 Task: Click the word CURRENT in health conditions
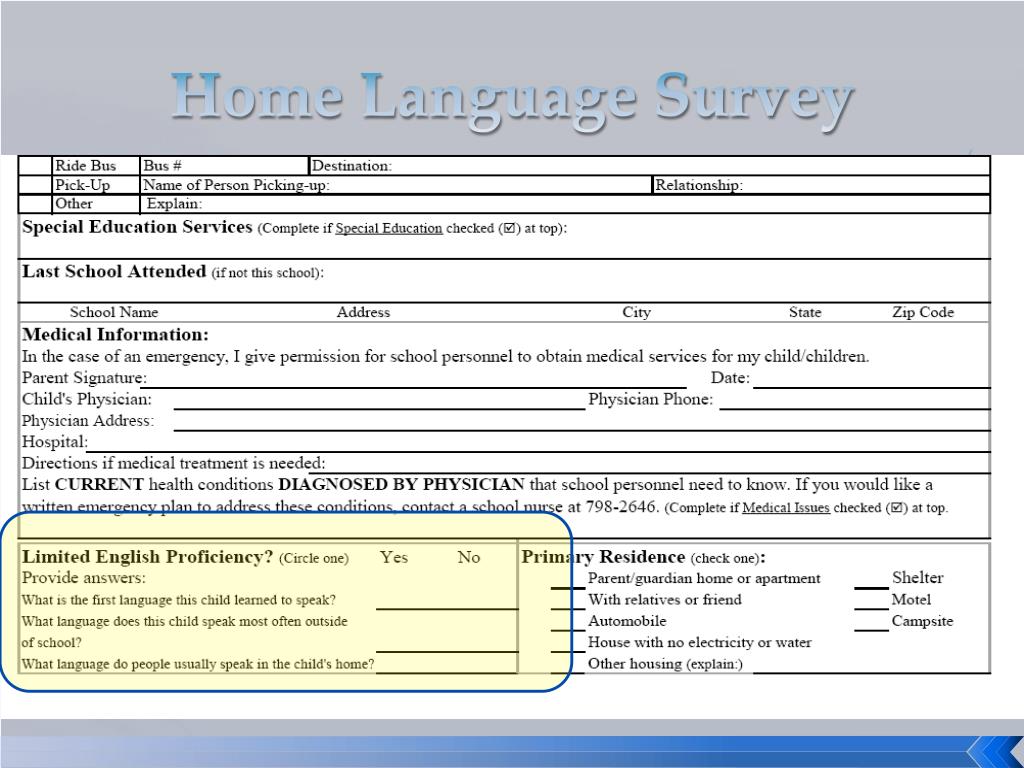pos(99,485)
